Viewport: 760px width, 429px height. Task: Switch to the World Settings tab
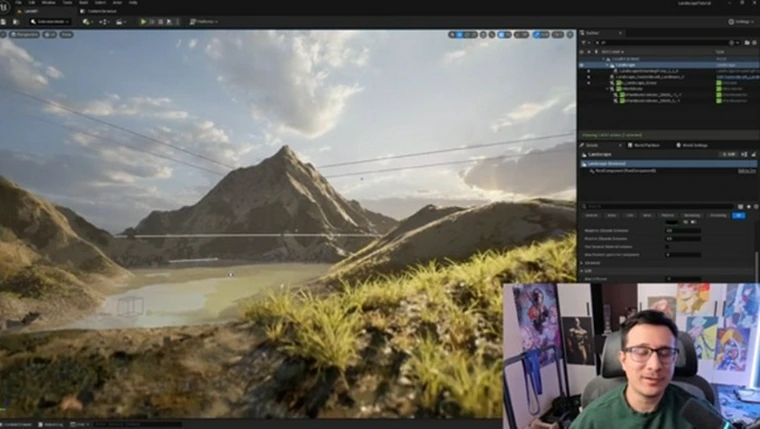694,145
